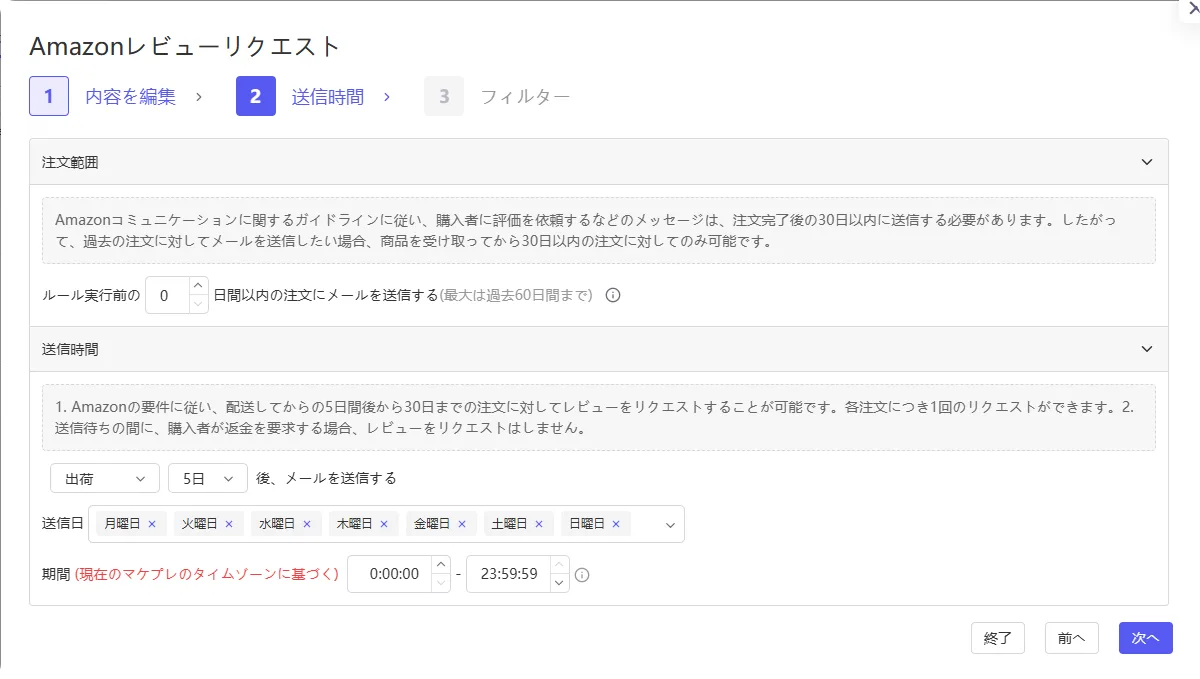Screen dimensions: 1200x679
Task: Remove 金曜日 tag from send days
Action: (x=462, y=524)
